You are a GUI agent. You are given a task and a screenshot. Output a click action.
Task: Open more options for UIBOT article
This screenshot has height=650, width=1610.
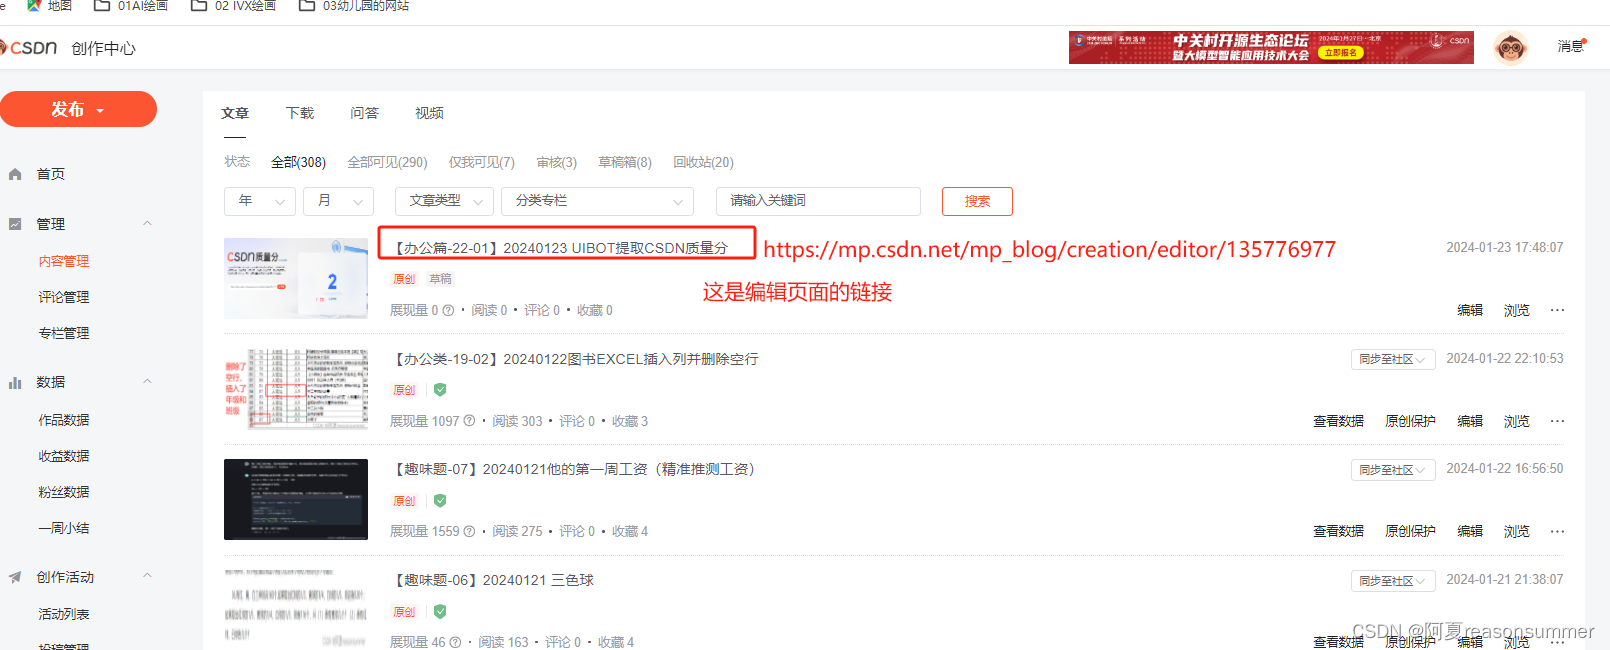pyautogui.click(x=1557, y=310)
